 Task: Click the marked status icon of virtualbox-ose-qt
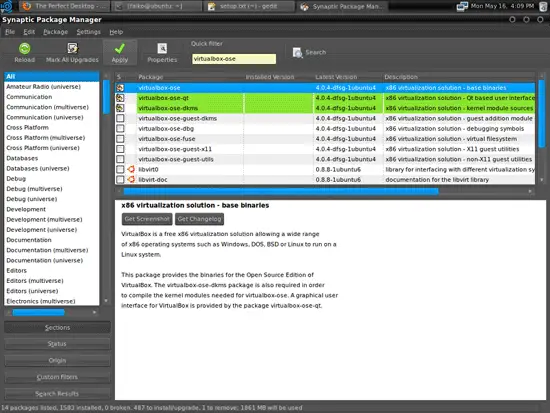click(120, 98)
